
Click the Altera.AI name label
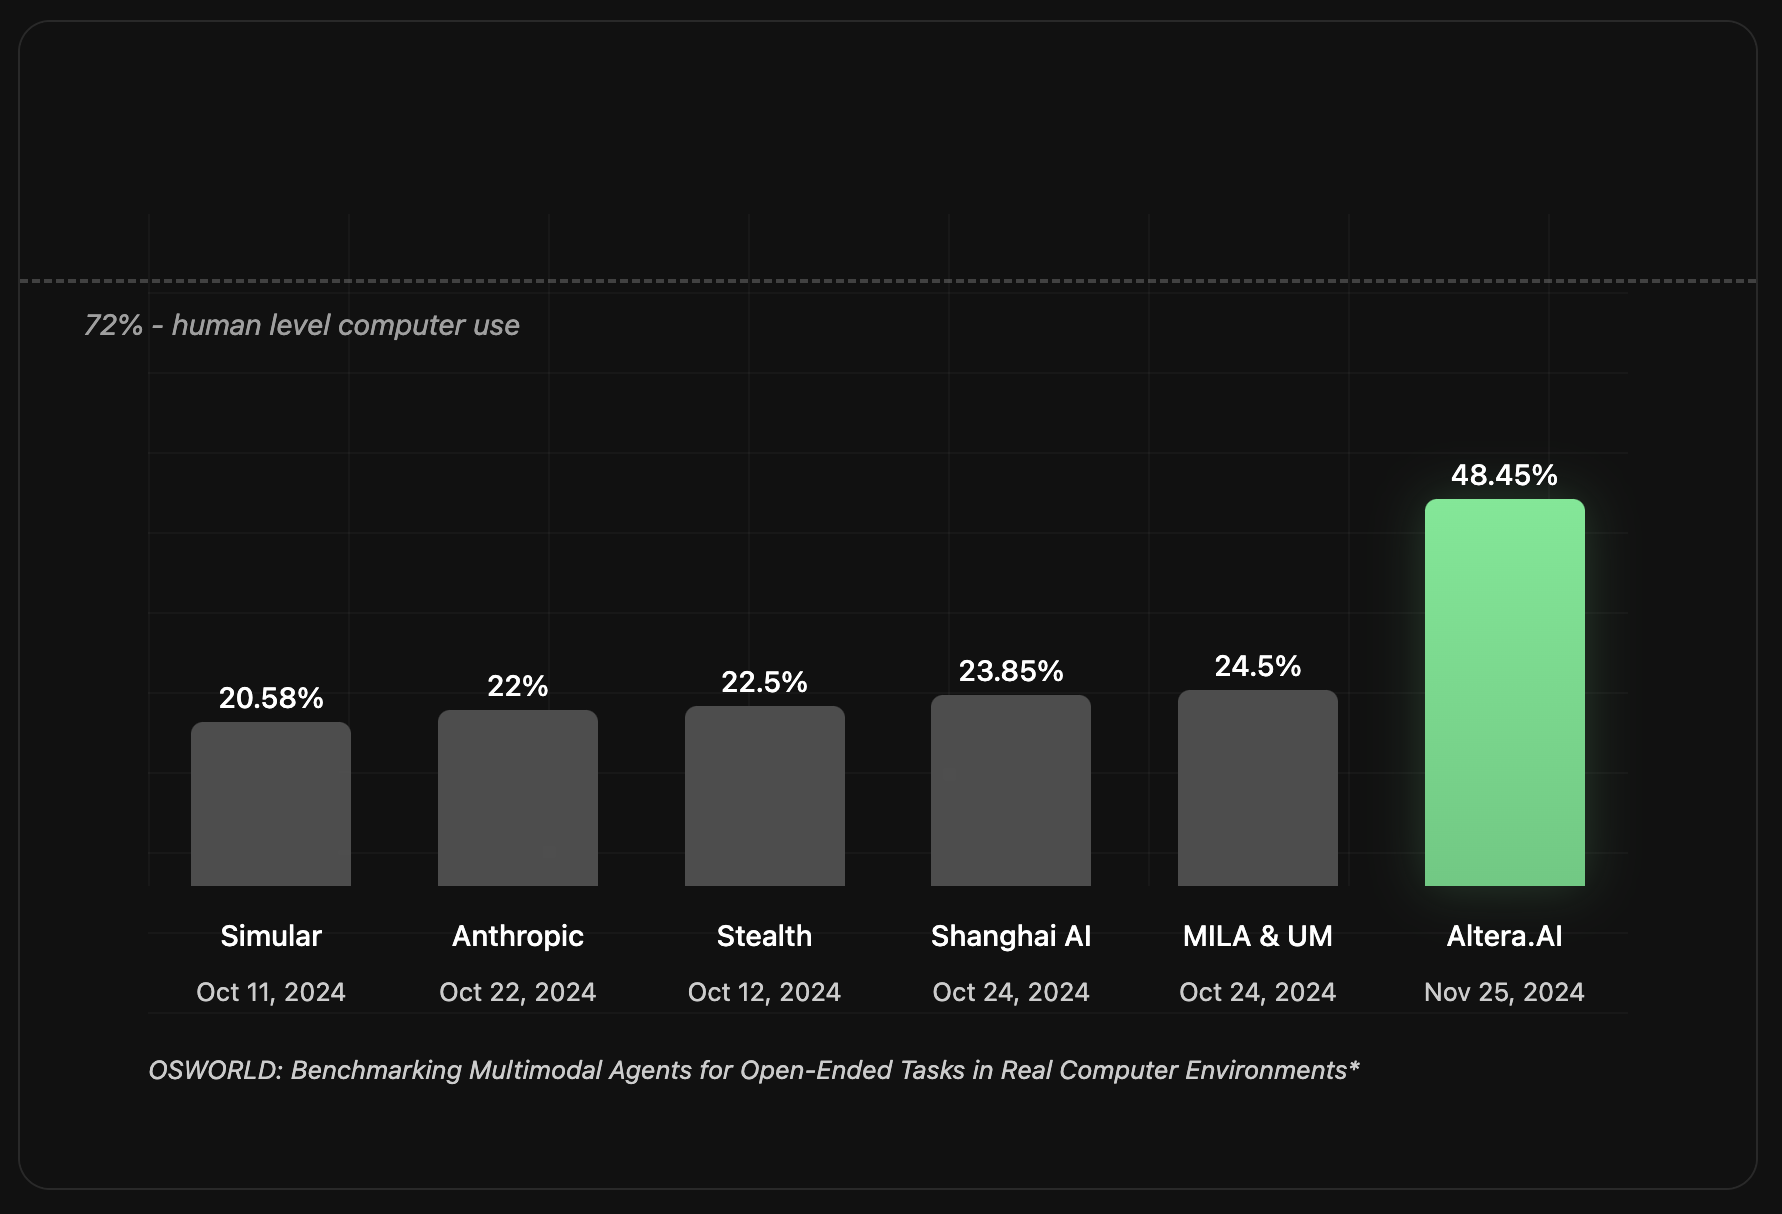click(1504, 936)
